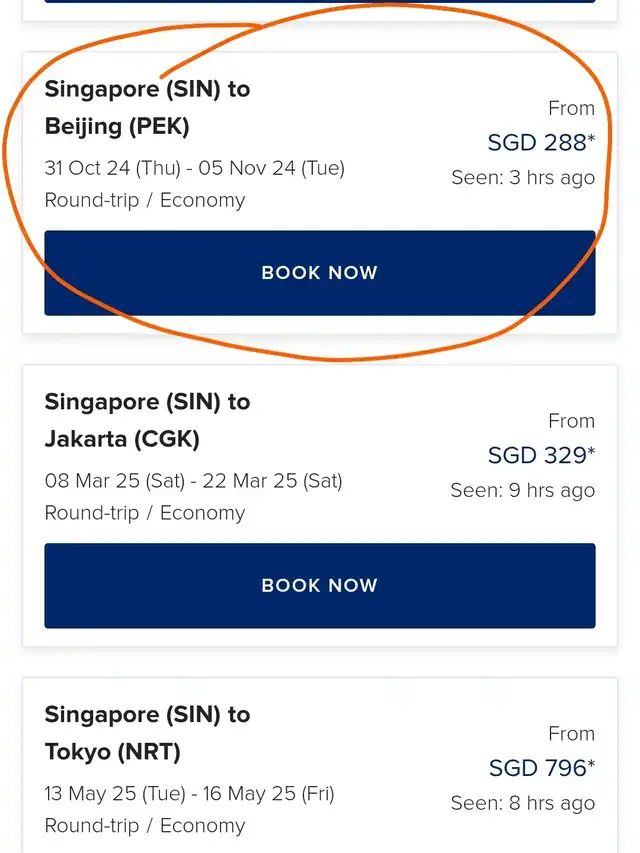Tap the 'Seen: 3 hrs ago' text
Screen dimensions: 640x853
pos(522,178)
